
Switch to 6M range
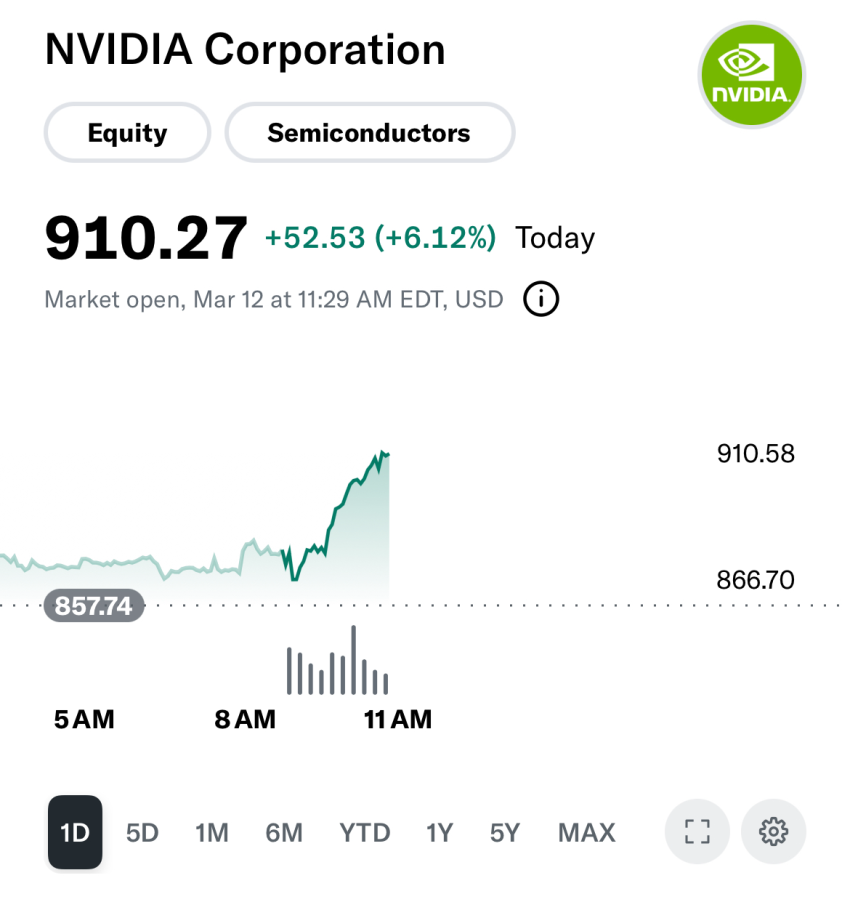(x=284, y=833)
